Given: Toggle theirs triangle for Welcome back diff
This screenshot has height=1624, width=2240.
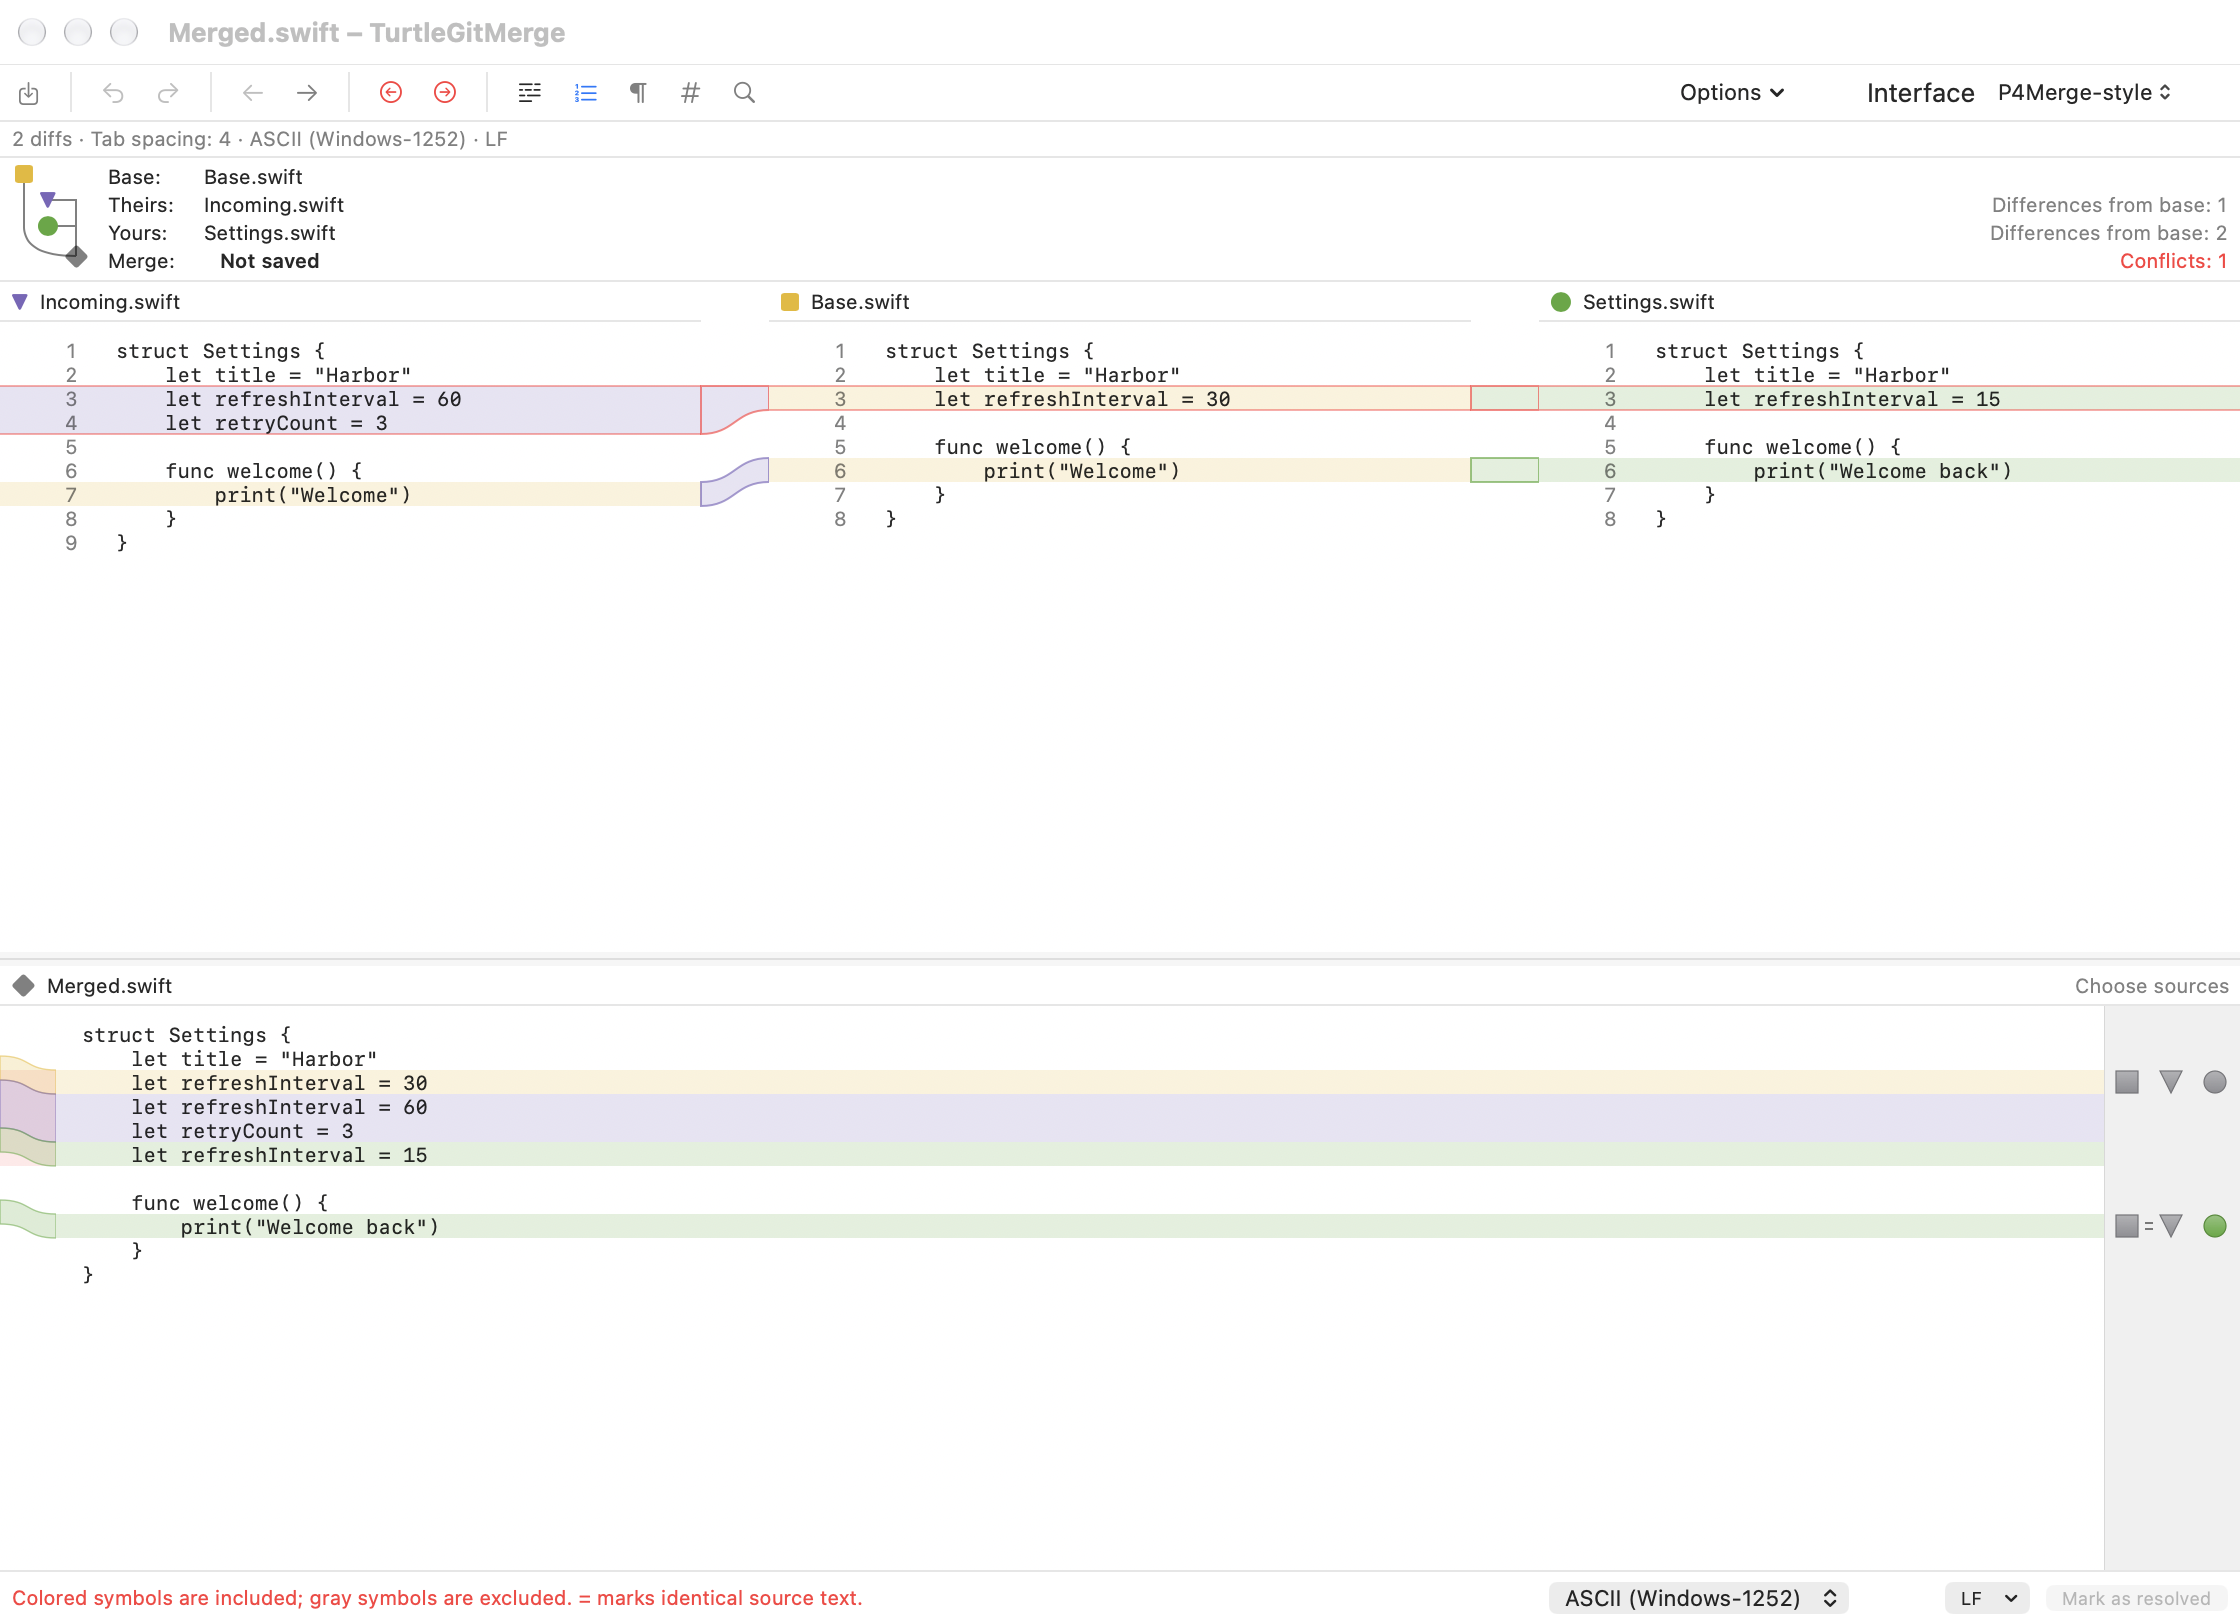Looking at the screenshot, I should (x=2171, y=1226).
